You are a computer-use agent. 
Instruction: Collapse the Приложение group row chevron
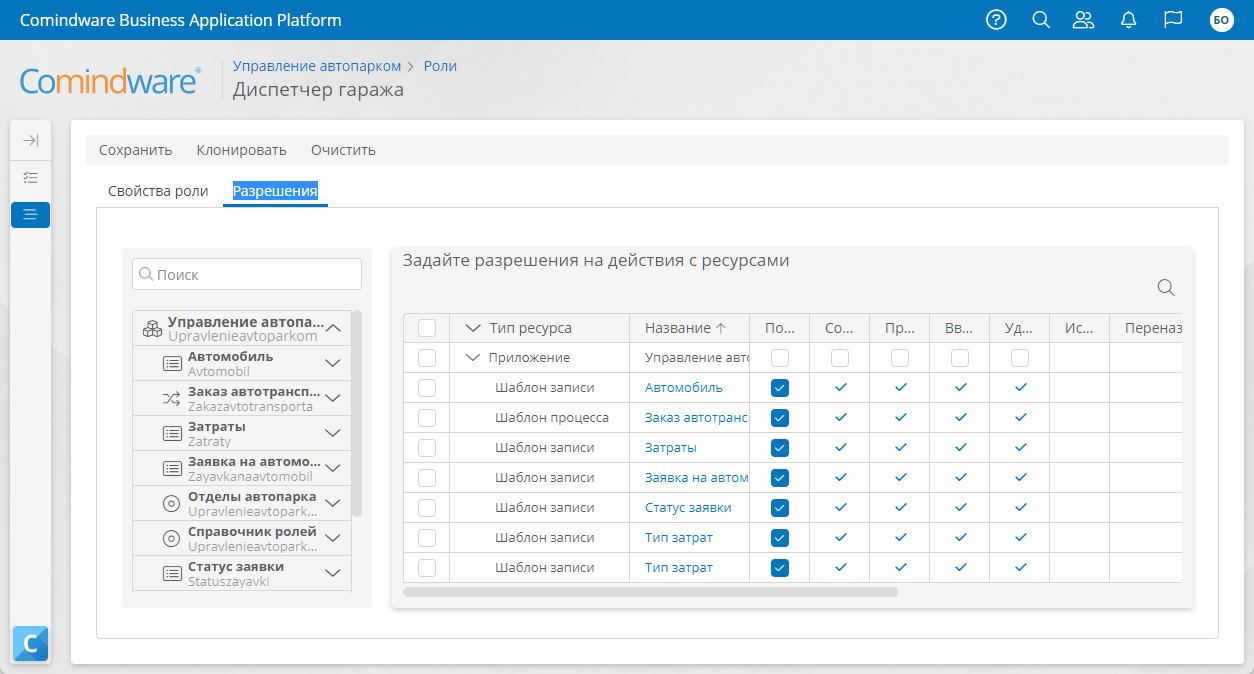472,358
